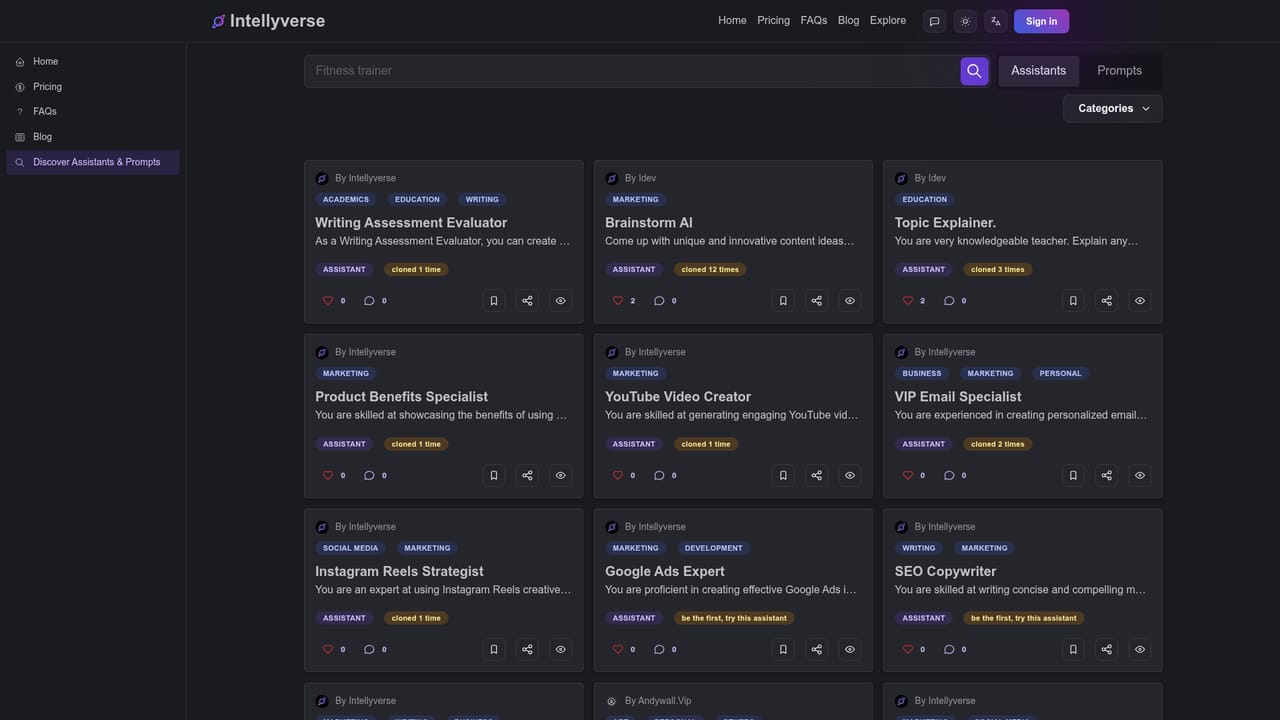
Task: Share the Writing Assessment Evaluator assistant
Action: pos(527,301)
